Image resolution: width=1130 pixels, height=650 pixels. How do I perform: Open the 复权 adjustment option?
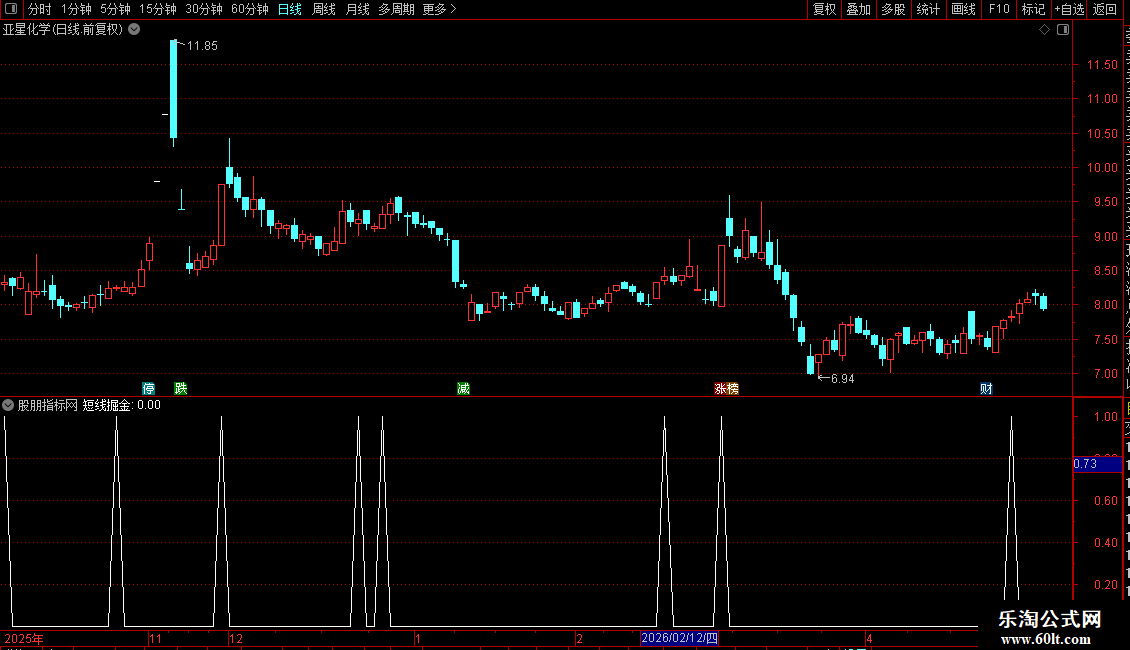click(x=824, y=9)
